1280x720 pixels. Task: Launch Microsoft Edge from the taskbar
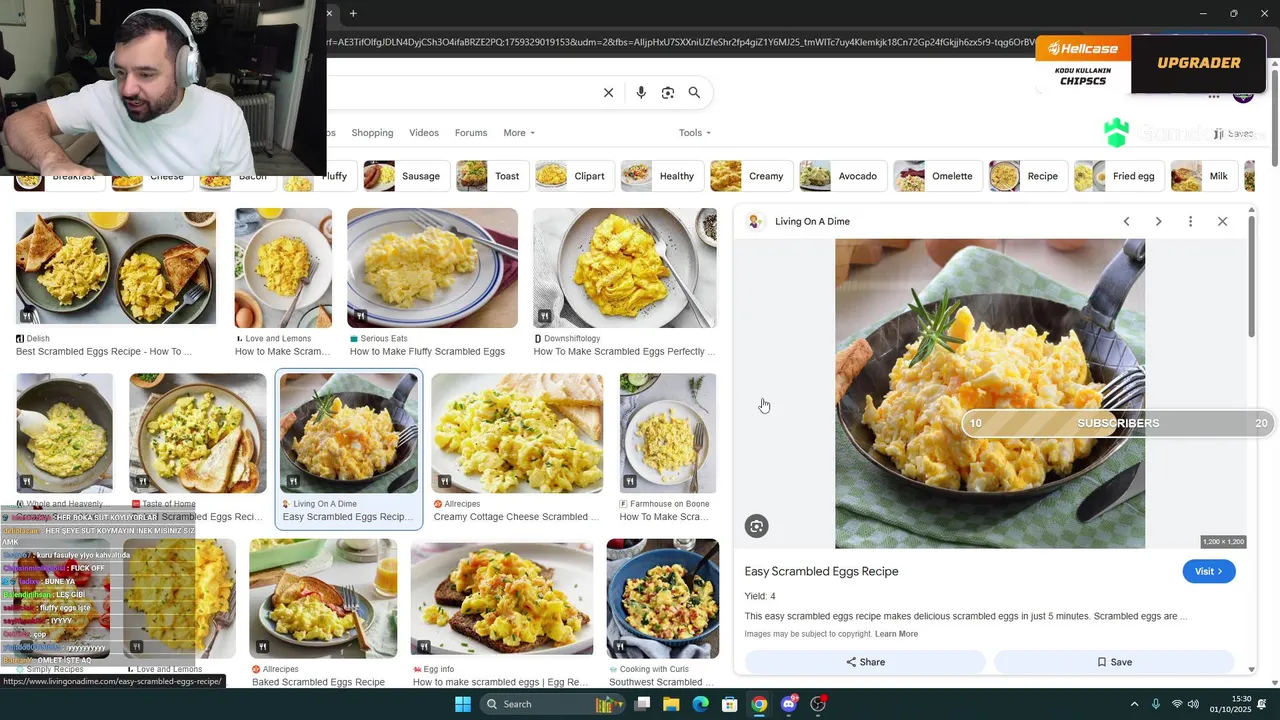[x=701, y=704]
